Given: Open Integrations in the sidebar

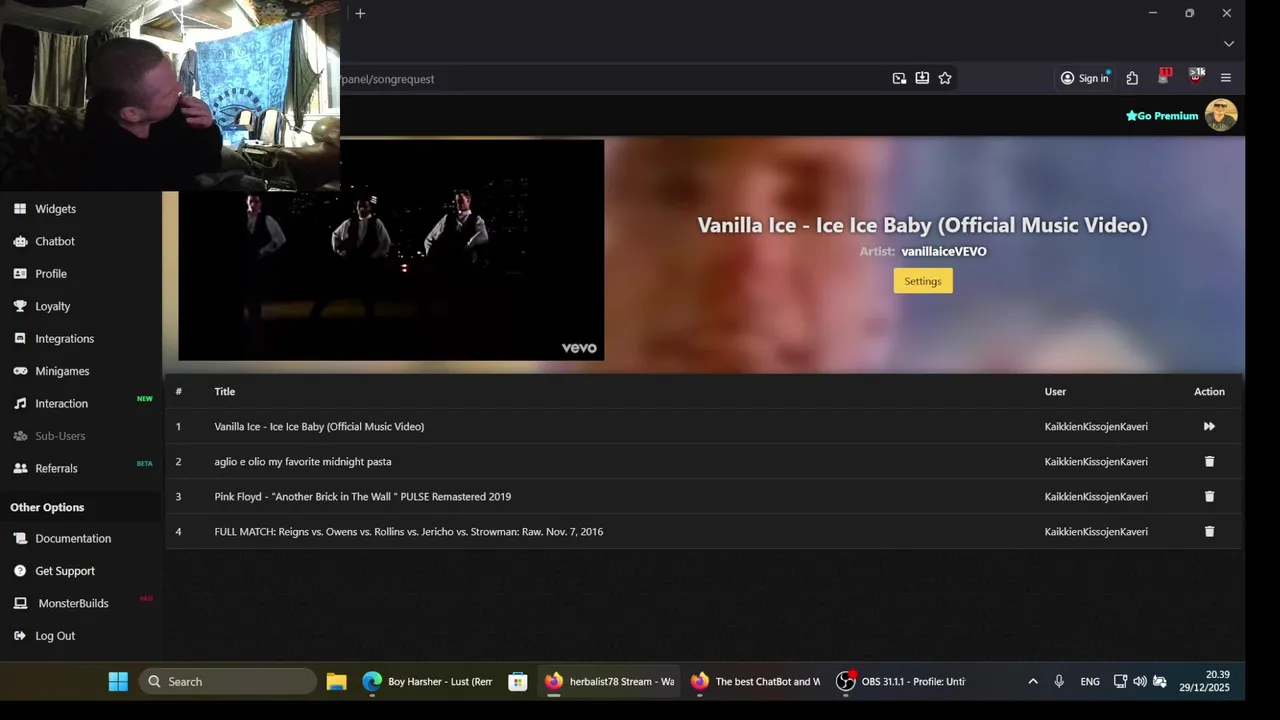Looking at the screenshot, I should 65,339.
